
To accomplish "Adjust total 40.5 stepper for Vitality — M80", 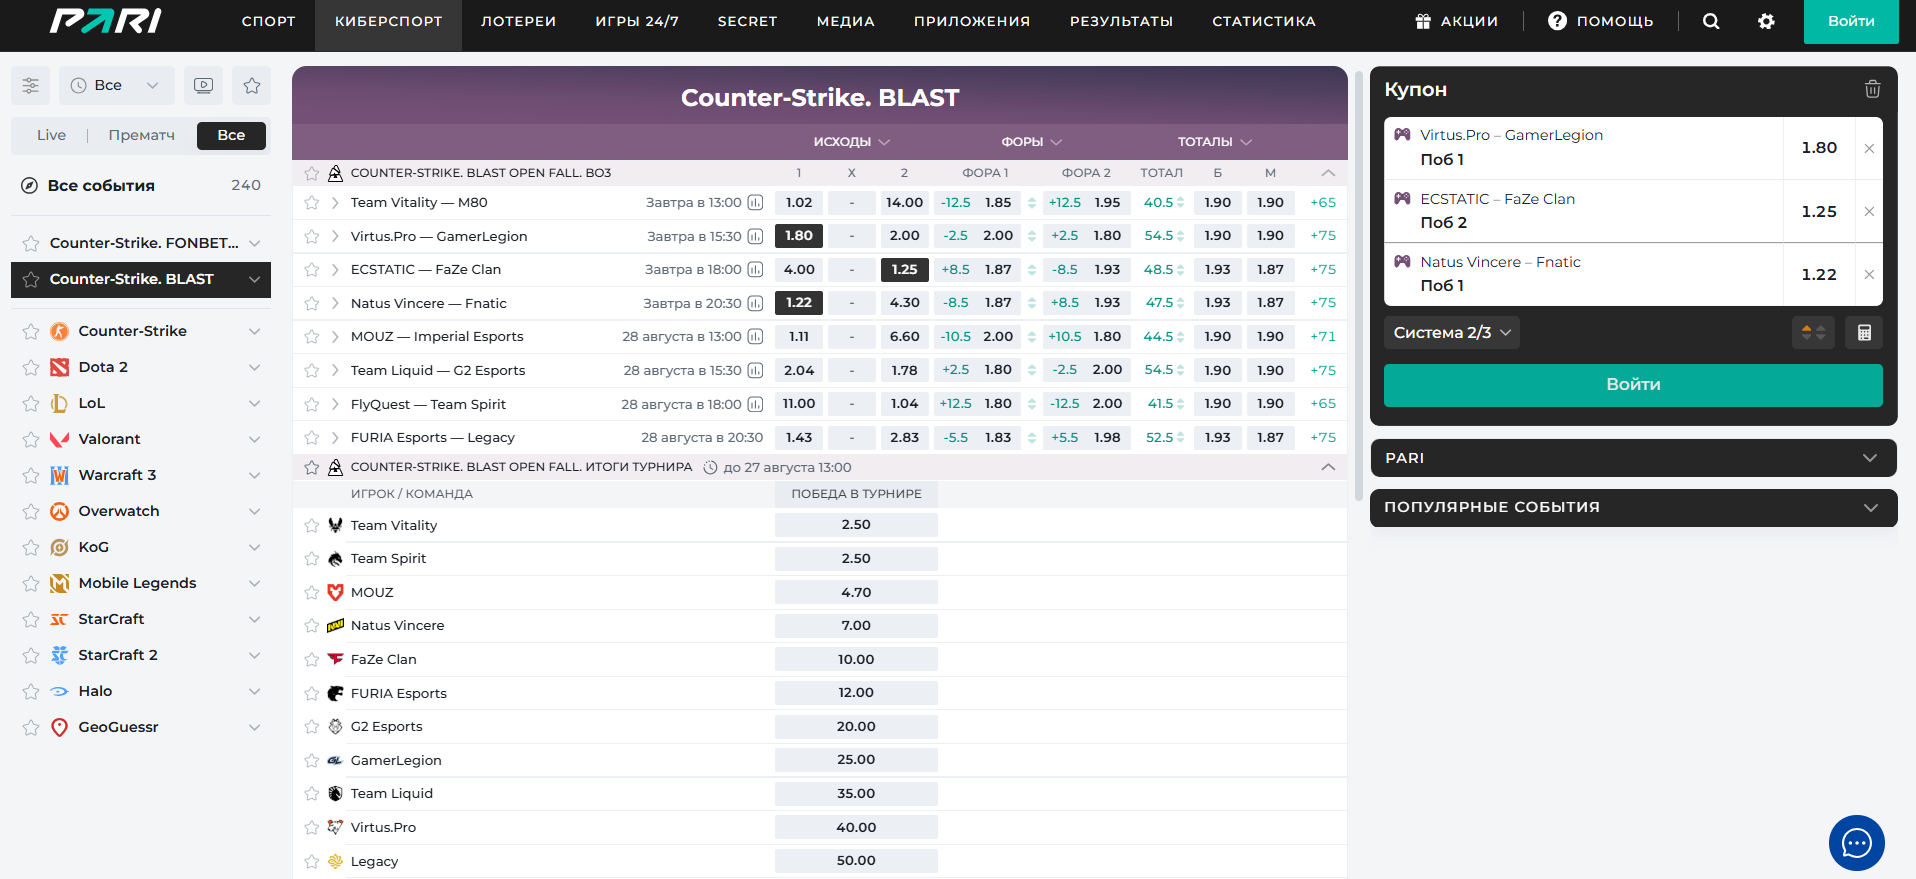I will [1180, 203].
